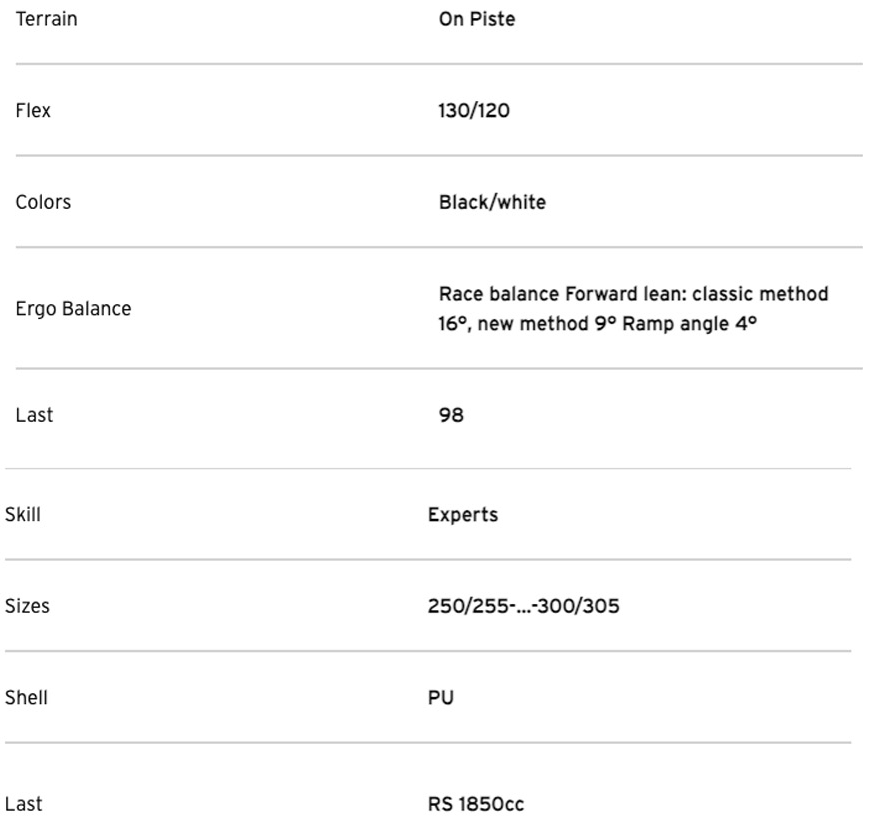Click the Colors row label
The height and width of the screenshot is (820, 877).
coord(43,202)
